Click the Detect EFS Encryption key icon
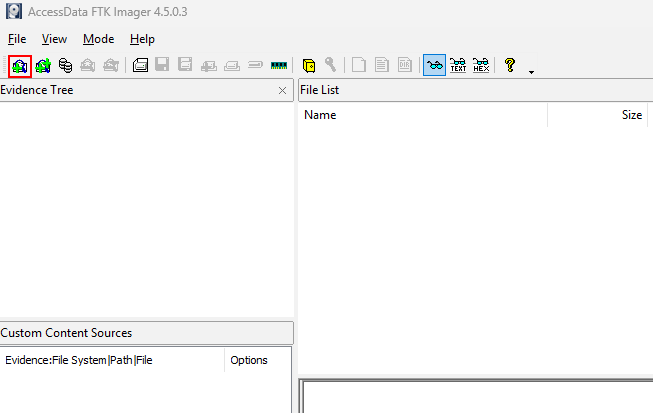 click(x=330, y=65)
